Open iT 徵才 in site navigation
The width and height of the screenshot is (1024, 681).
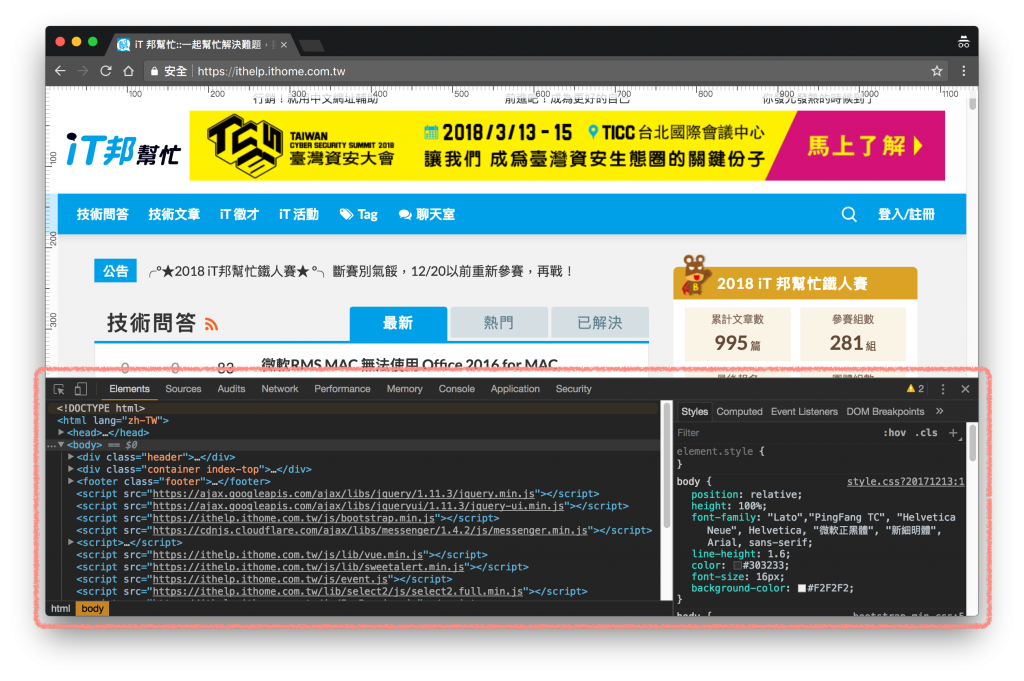point(239,214)
